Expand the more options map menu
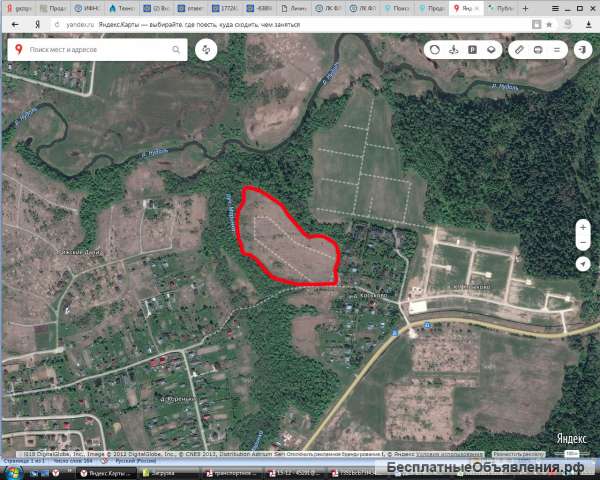Viewport: 600px width, 480px height. pos(557,50)
